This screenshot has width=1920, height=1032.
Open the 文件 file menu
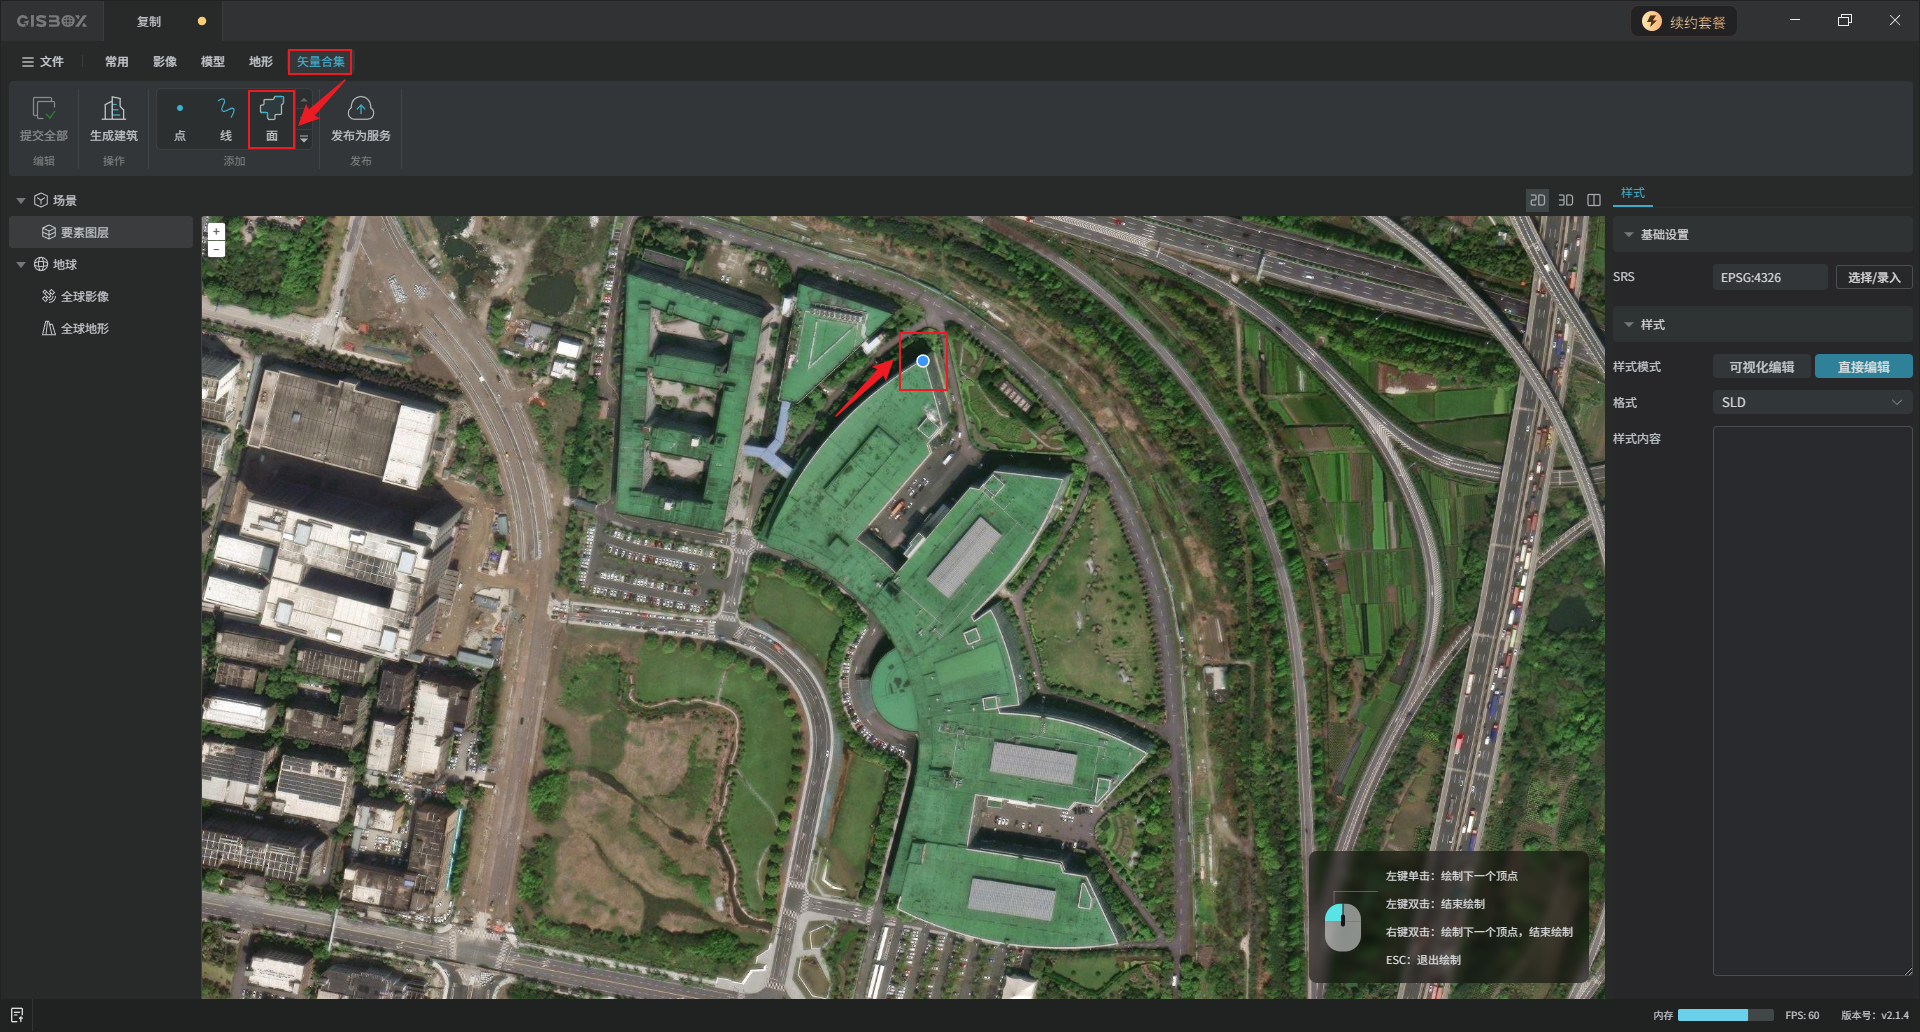pos(43,62)
